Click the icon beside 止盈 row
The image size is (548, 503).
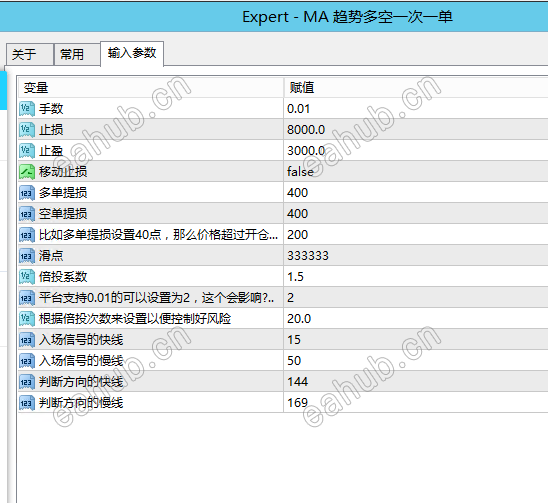pos(27,151)
